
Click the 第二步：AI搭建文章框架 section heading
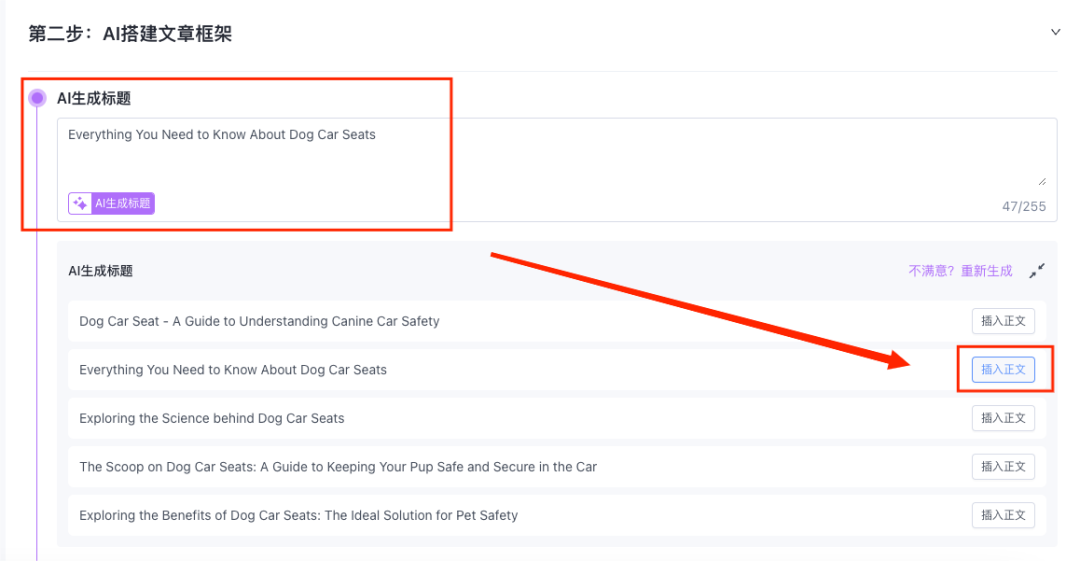coord(130,34)
